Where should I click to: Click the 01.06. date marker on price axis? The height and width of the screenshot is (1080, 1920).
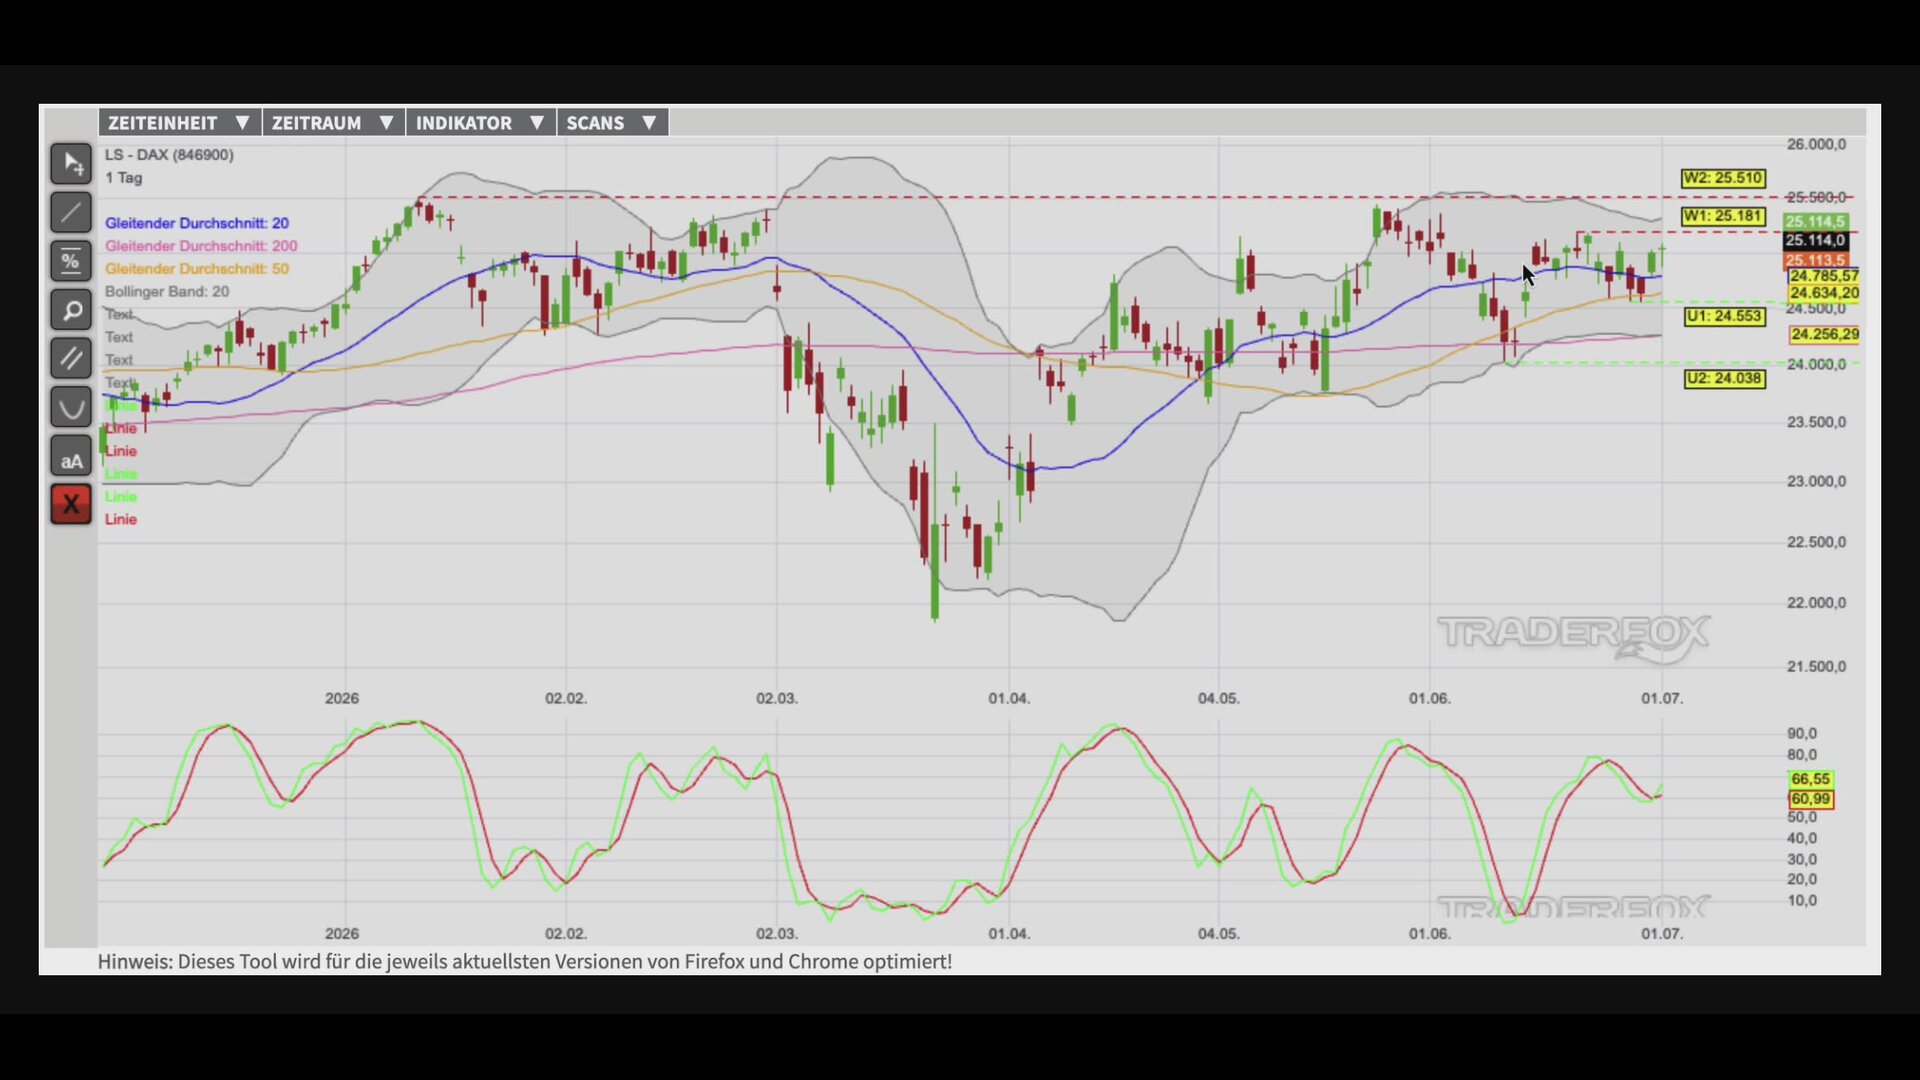1429,698
